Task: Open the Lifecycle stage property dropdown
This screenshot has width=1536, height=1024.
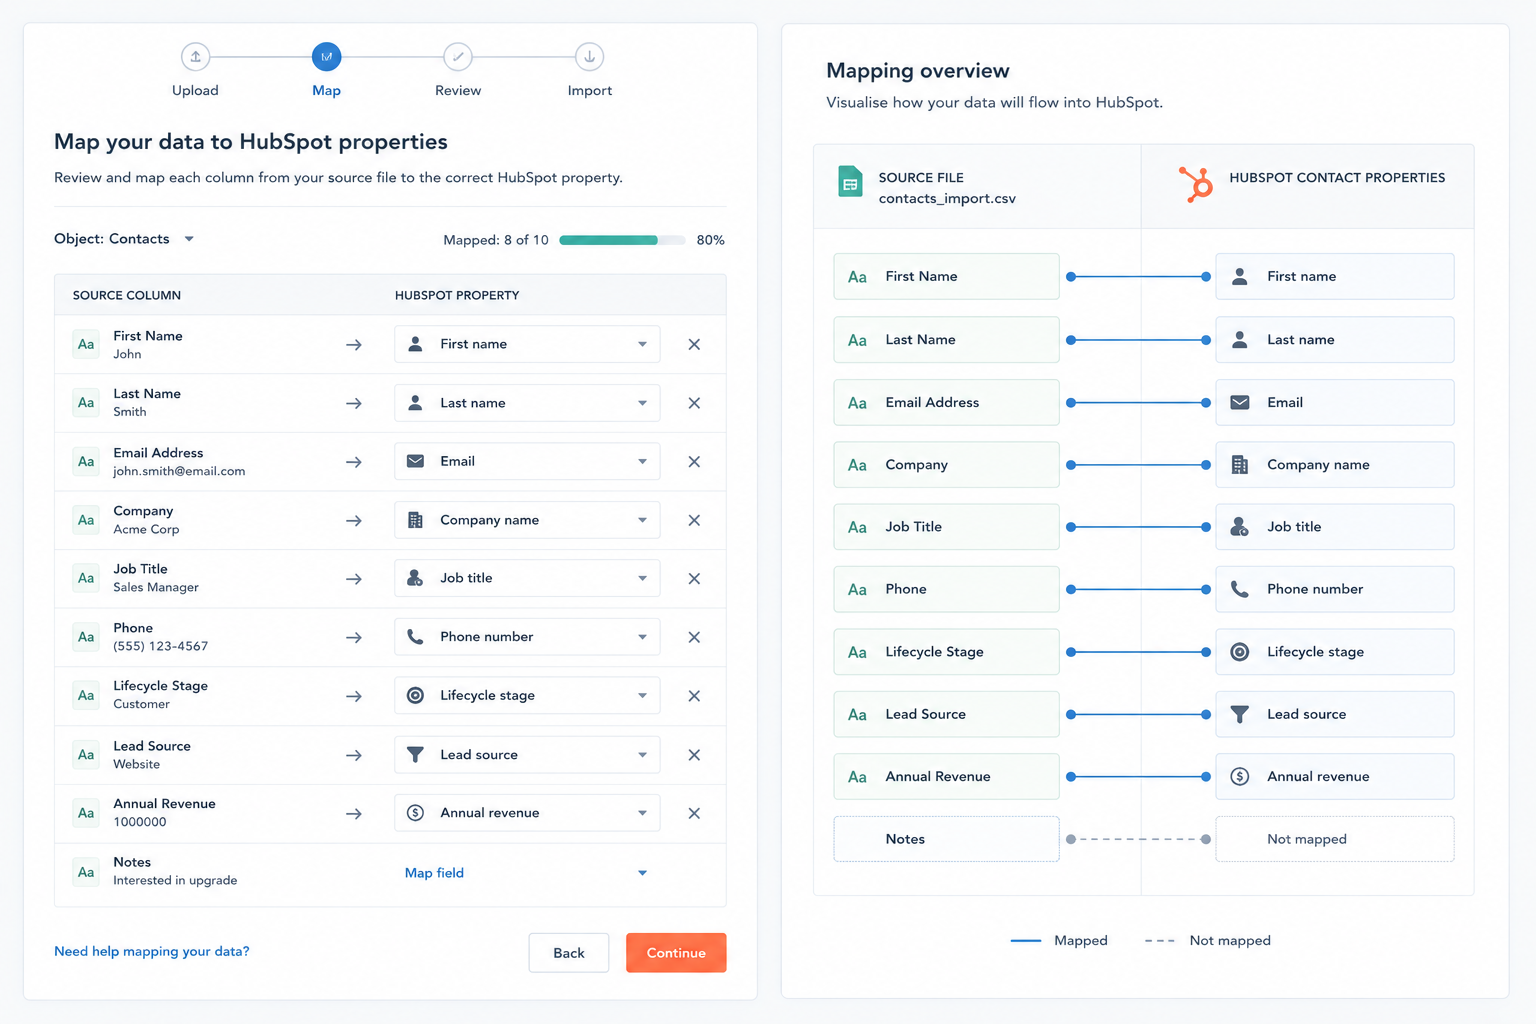Action: pyautogui.click(x=527, y=695)
